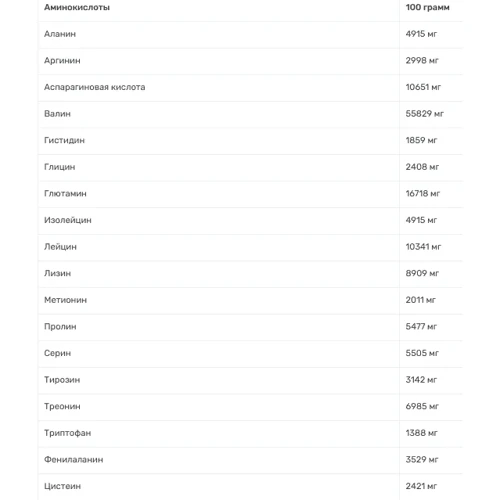This screenshot has width=500, height=500.
Task: Select the Изолейцин row label
Action: [x=68, y=220]
